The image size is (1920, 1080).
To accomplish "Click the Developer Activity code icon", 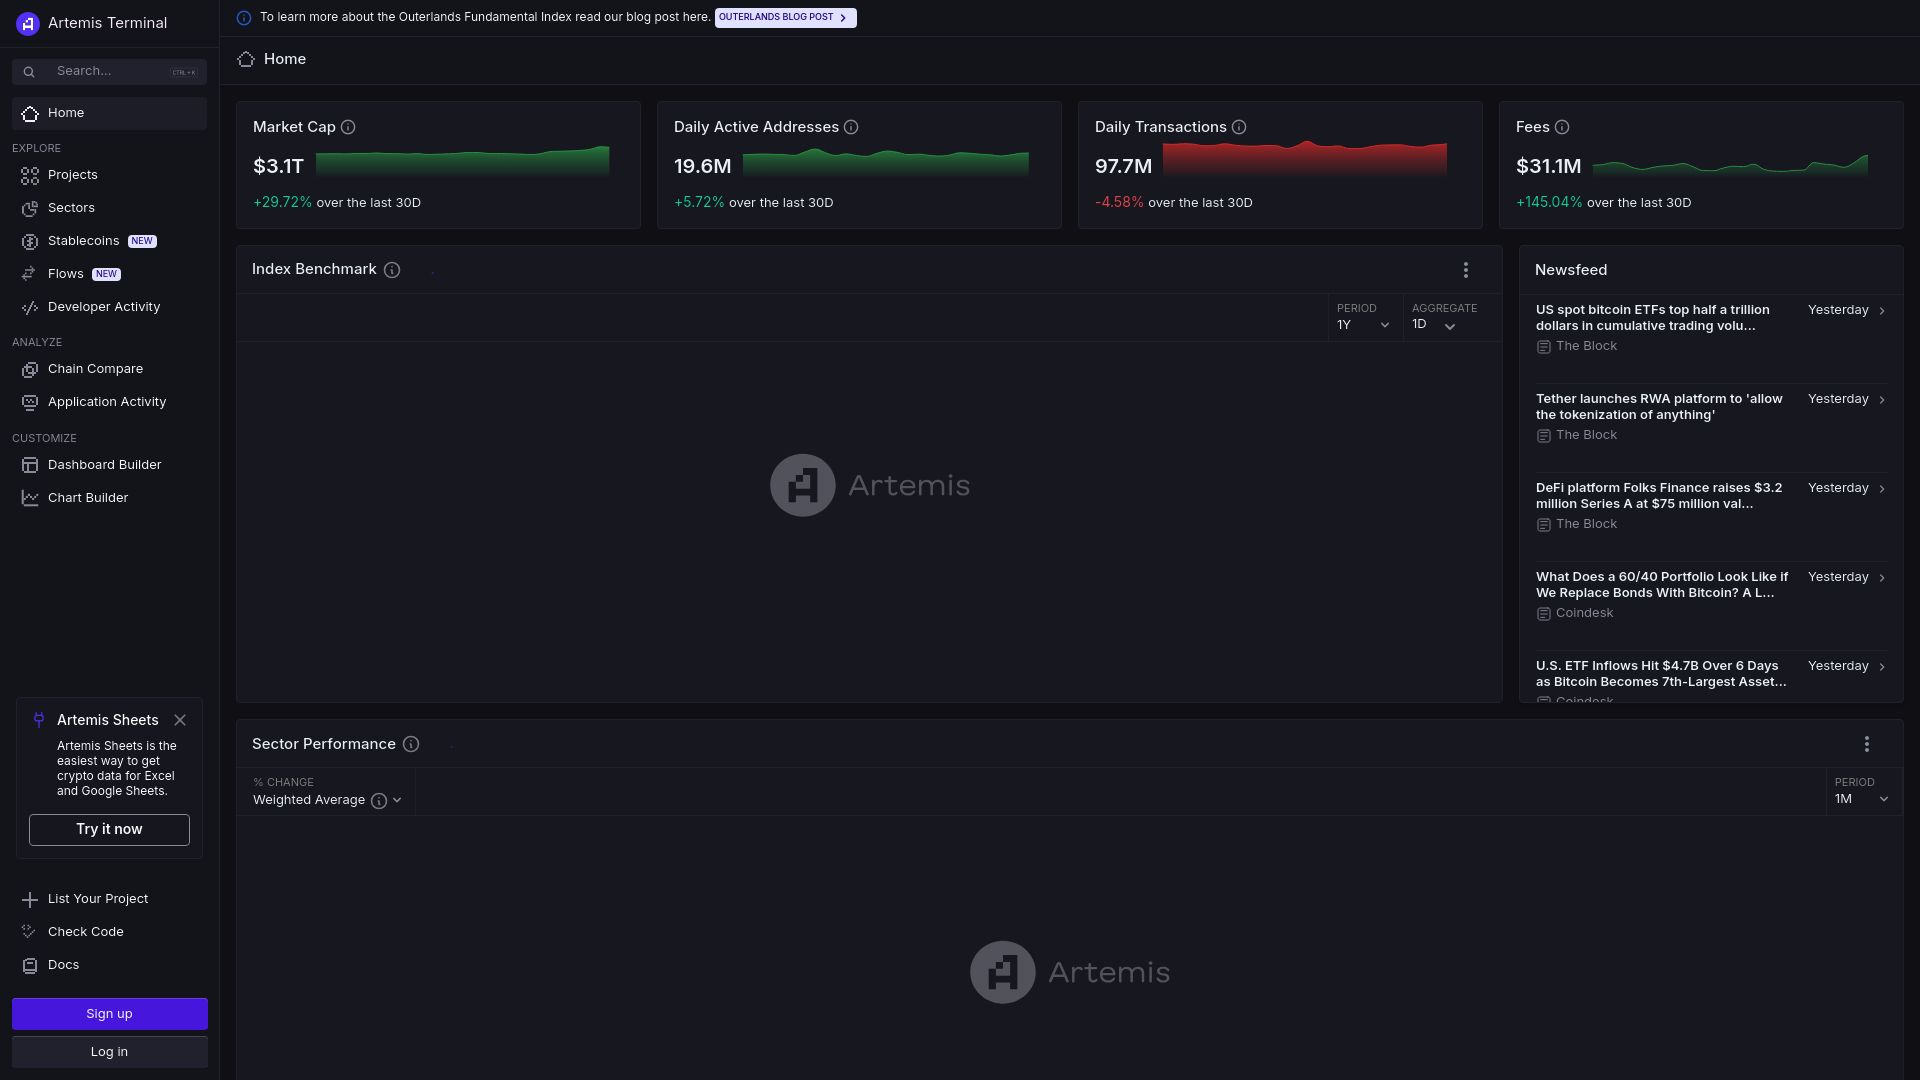I will pyautogui.click(x=30, y=308).
